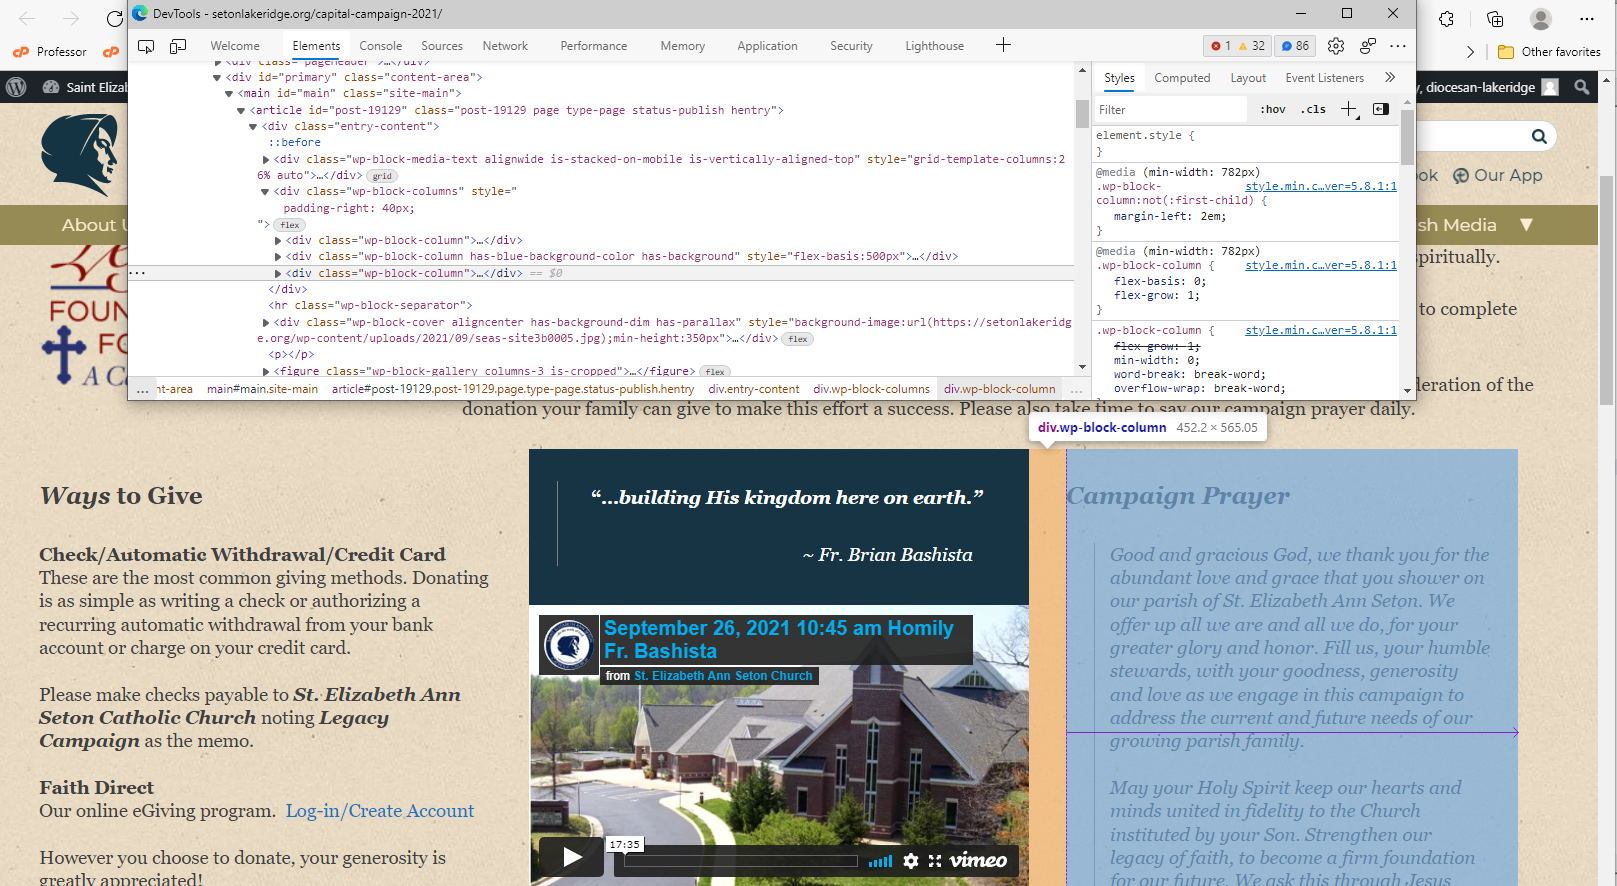Activate the inspect element picker tool
Viewport: 1617px width, 886px height.
pos(146,46)
